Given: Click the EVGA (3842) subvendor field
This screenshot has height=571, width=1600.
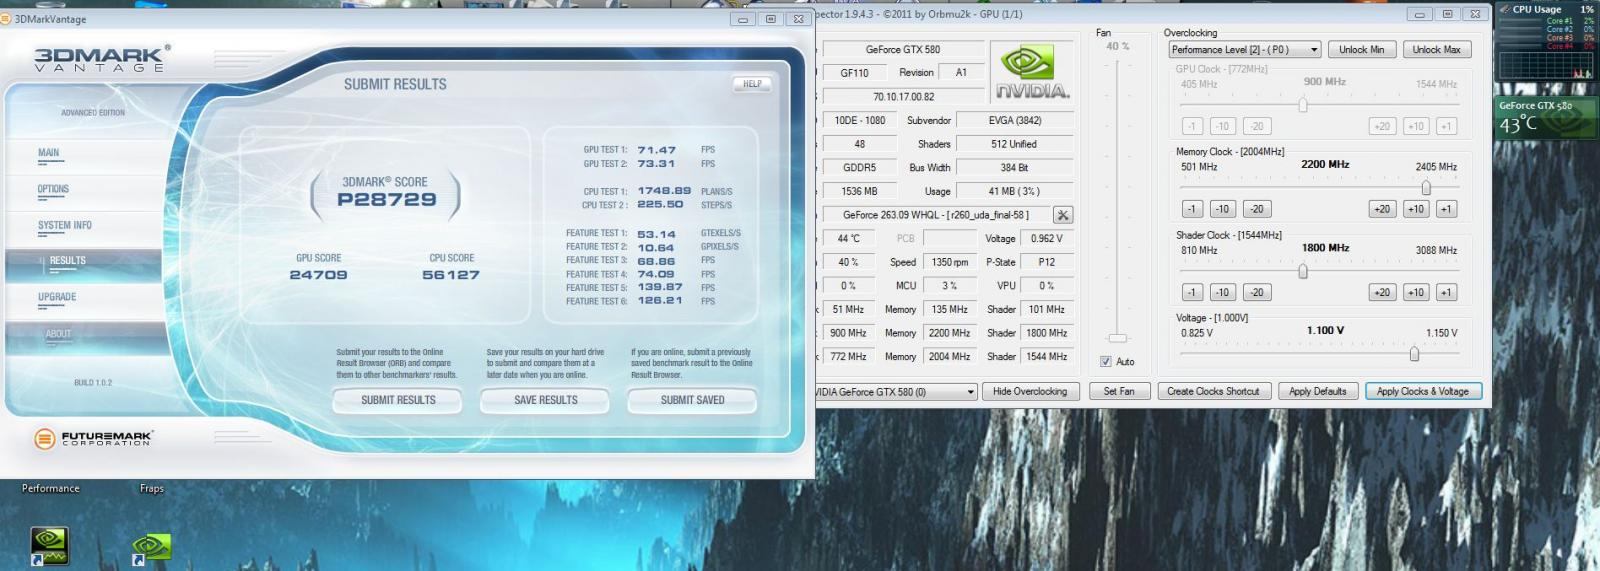Looking at the screenshot, I should click(x=1015, y=120).
